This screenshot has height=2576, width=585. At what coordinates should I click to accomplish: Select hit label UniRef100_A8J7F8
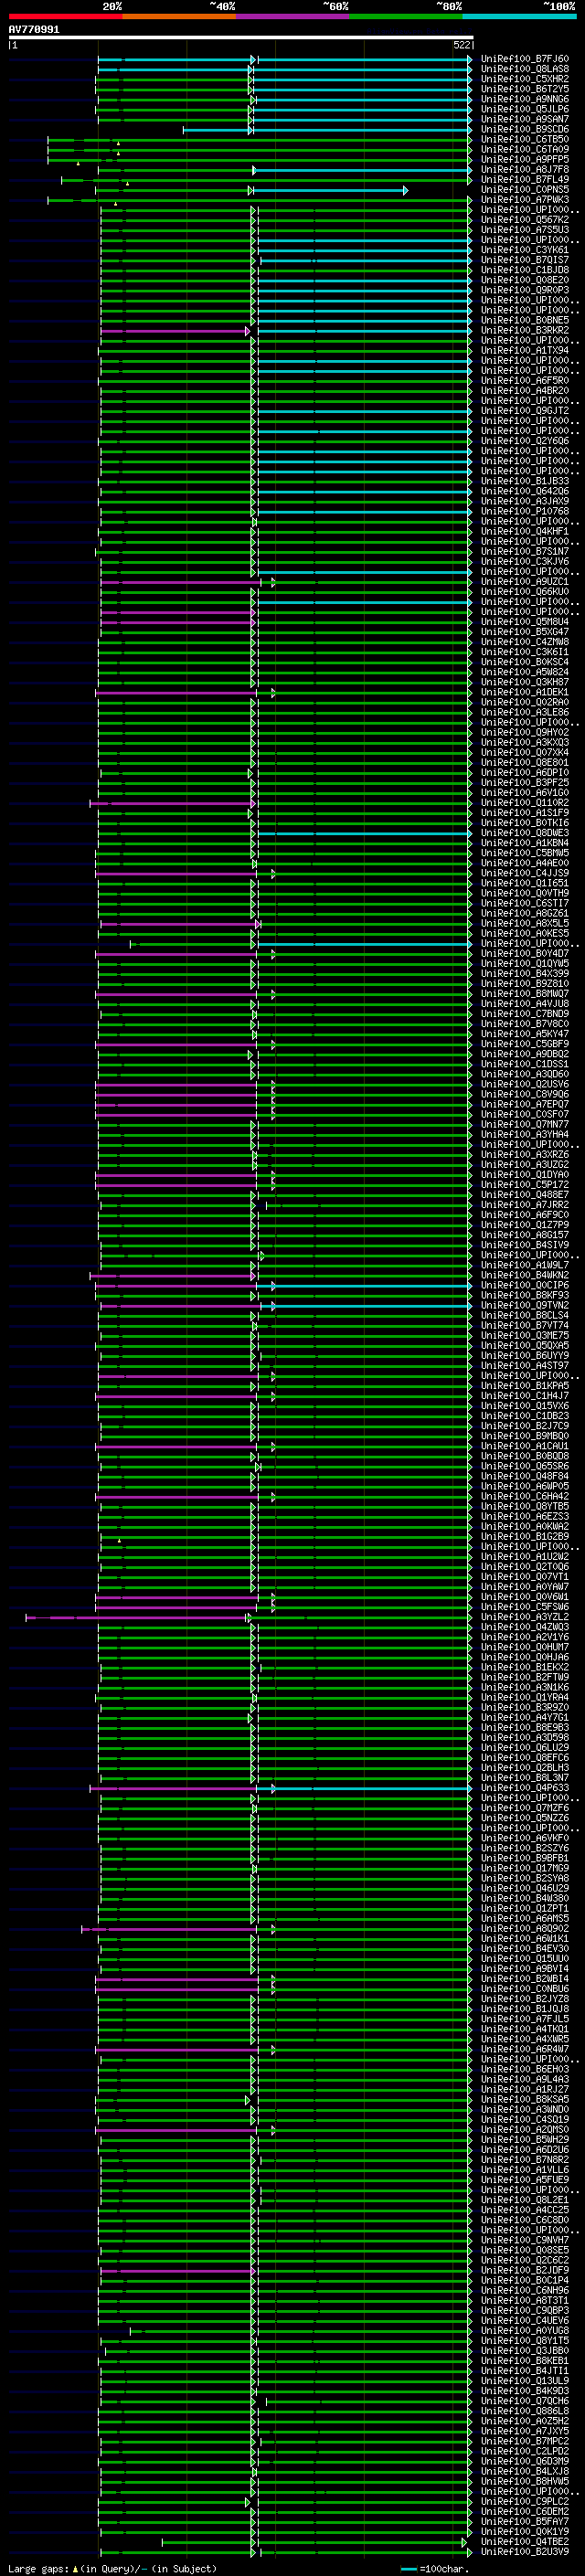pyautogui.click(x=525, y=169)
